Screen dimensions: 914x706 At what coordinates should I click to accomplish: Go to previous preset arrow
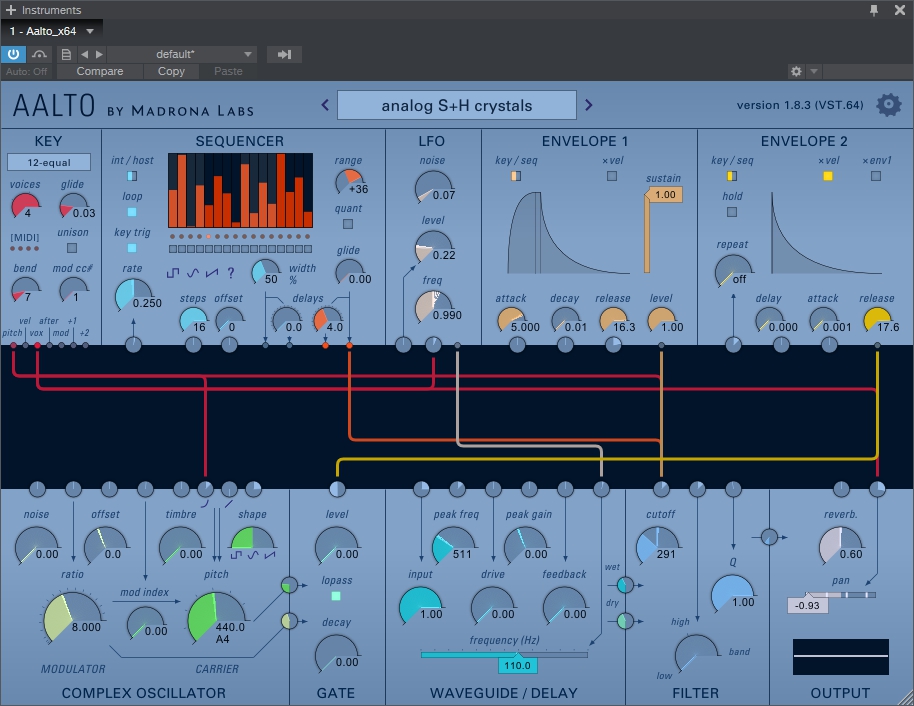point(325,105)
